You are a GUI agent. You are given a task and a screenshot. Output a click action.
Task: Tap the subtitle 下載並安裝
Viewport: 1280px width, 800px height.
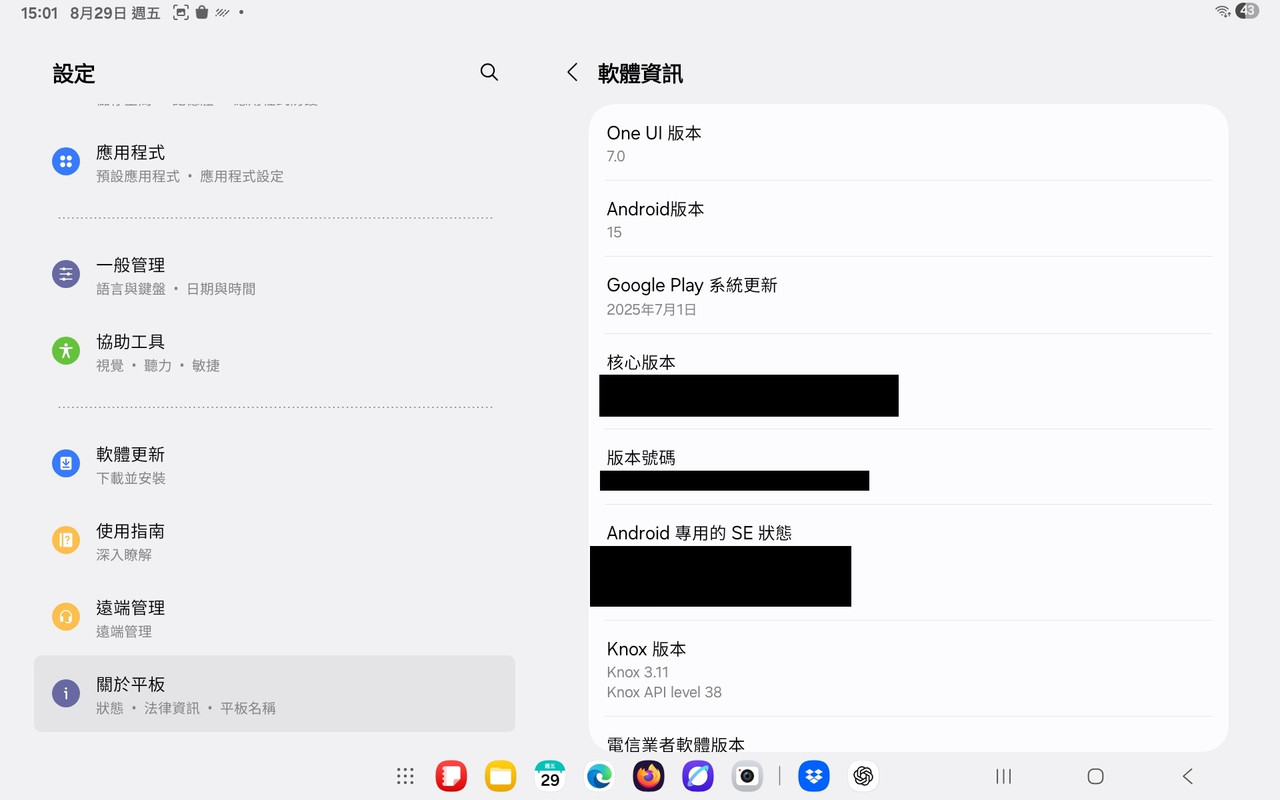click(x=131, y=479)
